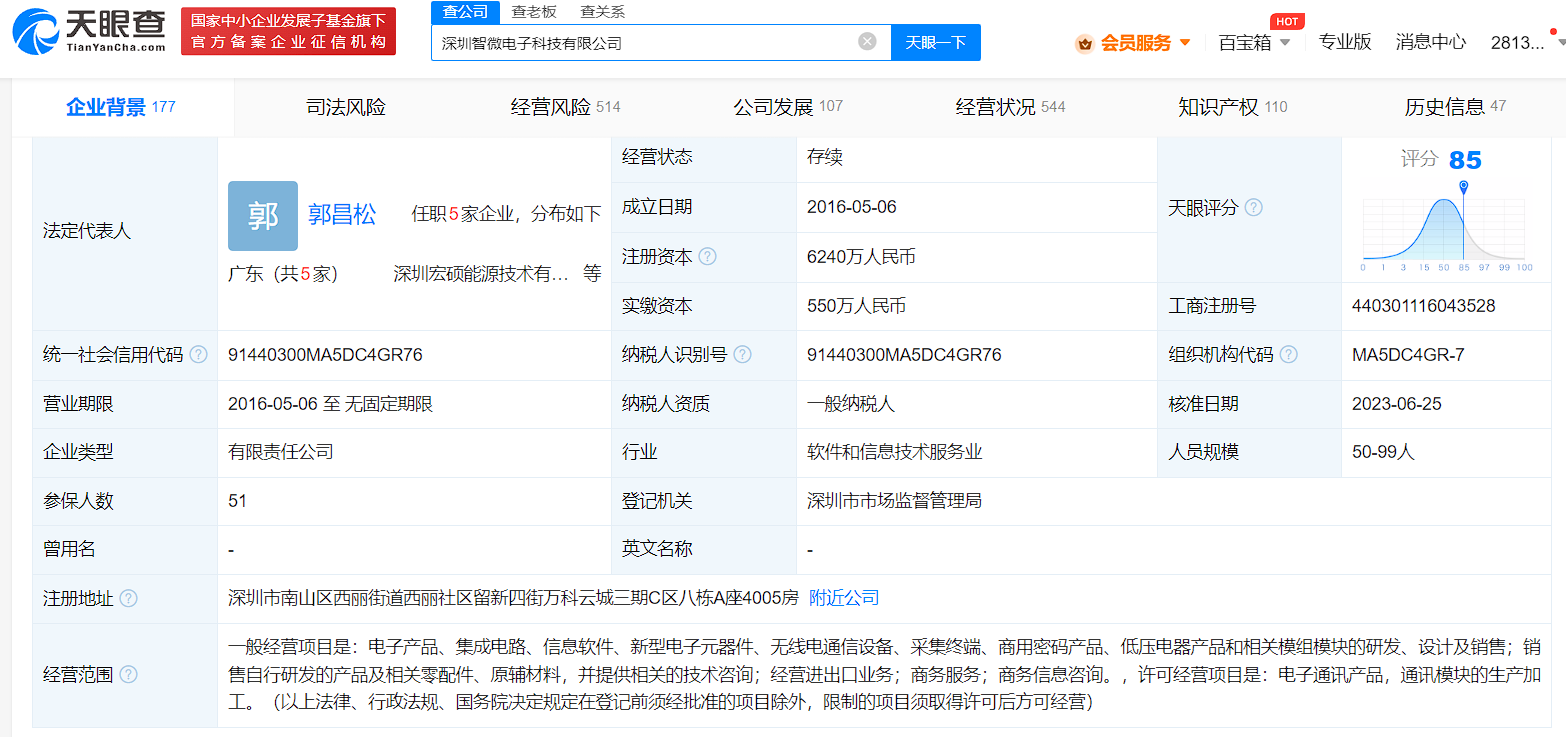Open the 消息中心 link
The width and height of the screenshot is (1566, 737).
[x=1431, y=42]
